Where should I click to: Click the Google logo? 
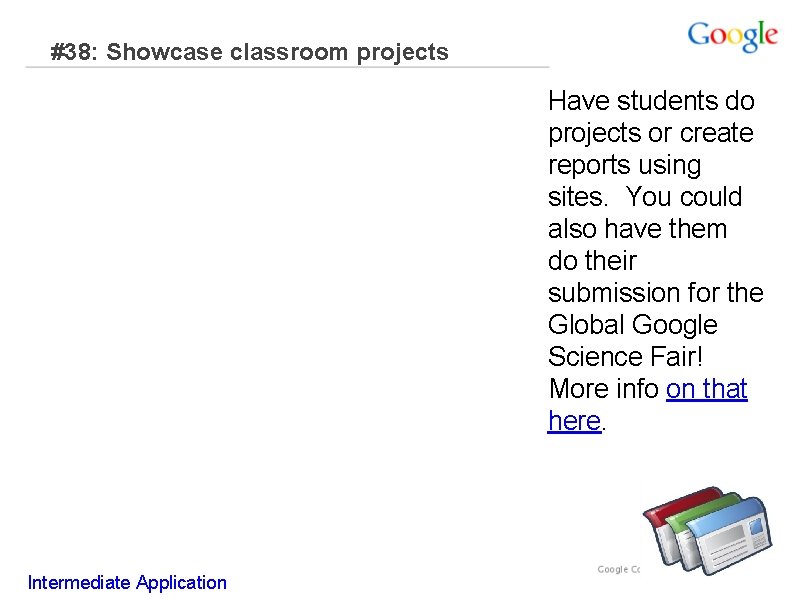tap(732, 37)
